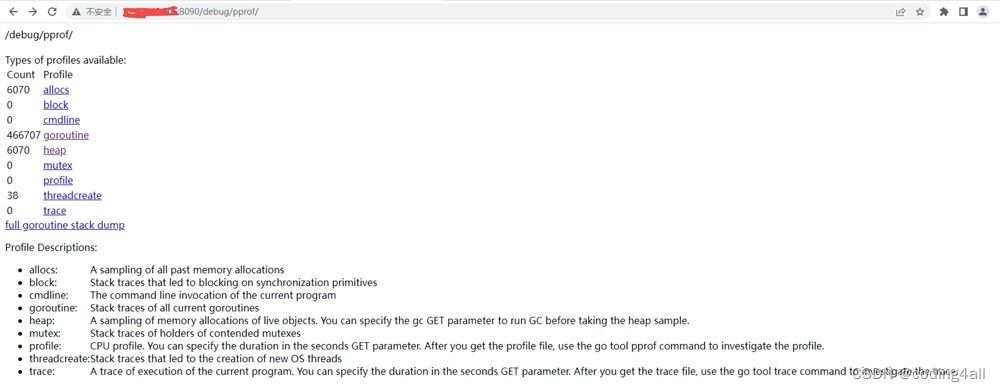Bookmark this page with the star
The height and width of the screenshot is (392, 1000).
click(920, 11)
